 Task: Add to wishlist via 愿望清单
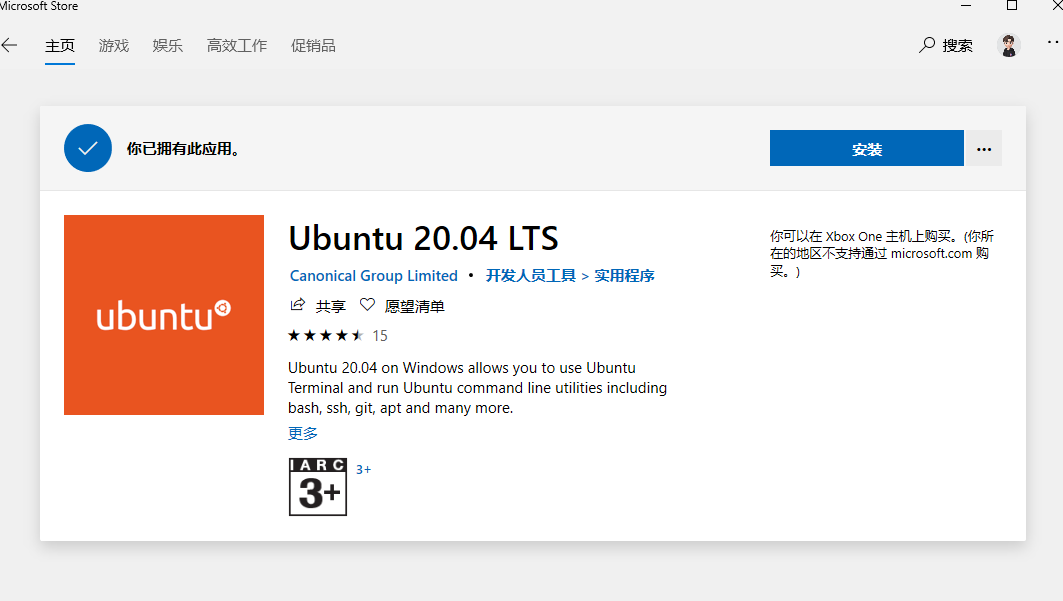tap(414, 306)
